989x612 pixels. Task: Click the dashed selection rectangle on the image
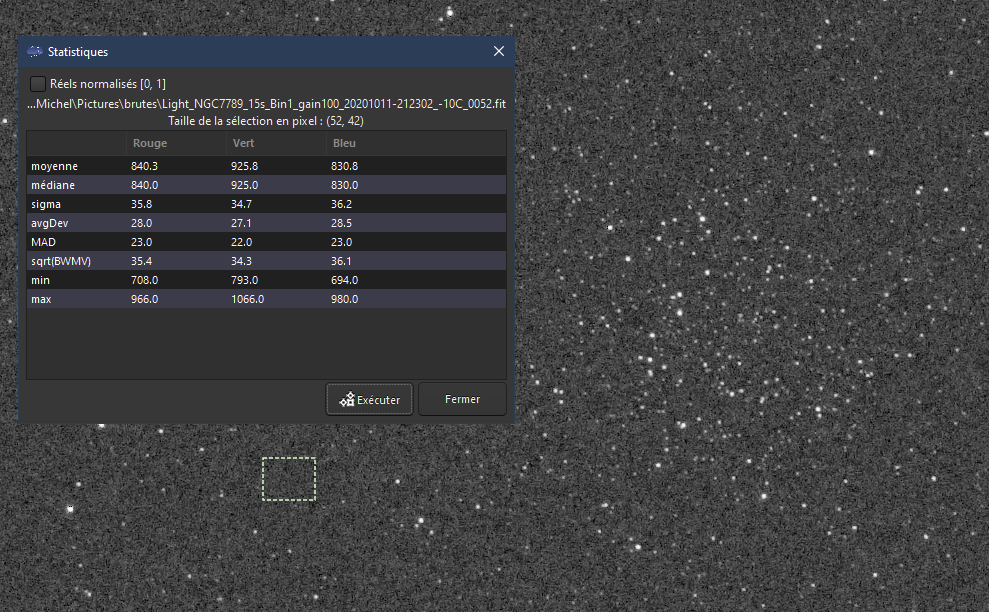click(x=288, y=478)
